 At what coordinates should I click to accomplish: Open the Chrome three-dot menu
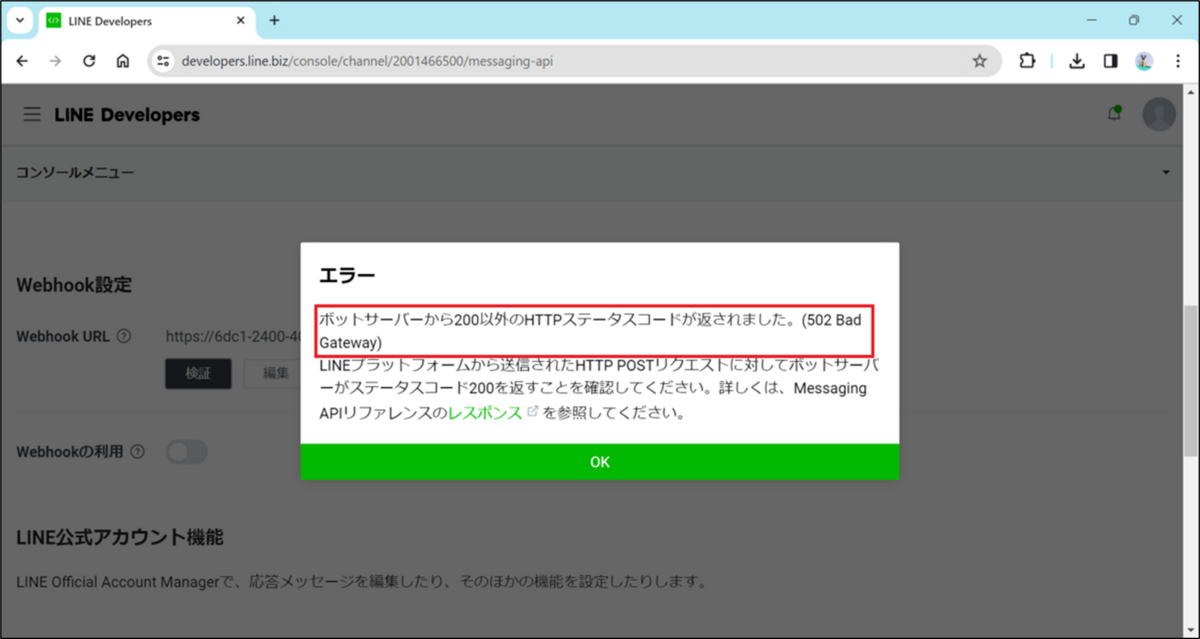[1177, 61]
